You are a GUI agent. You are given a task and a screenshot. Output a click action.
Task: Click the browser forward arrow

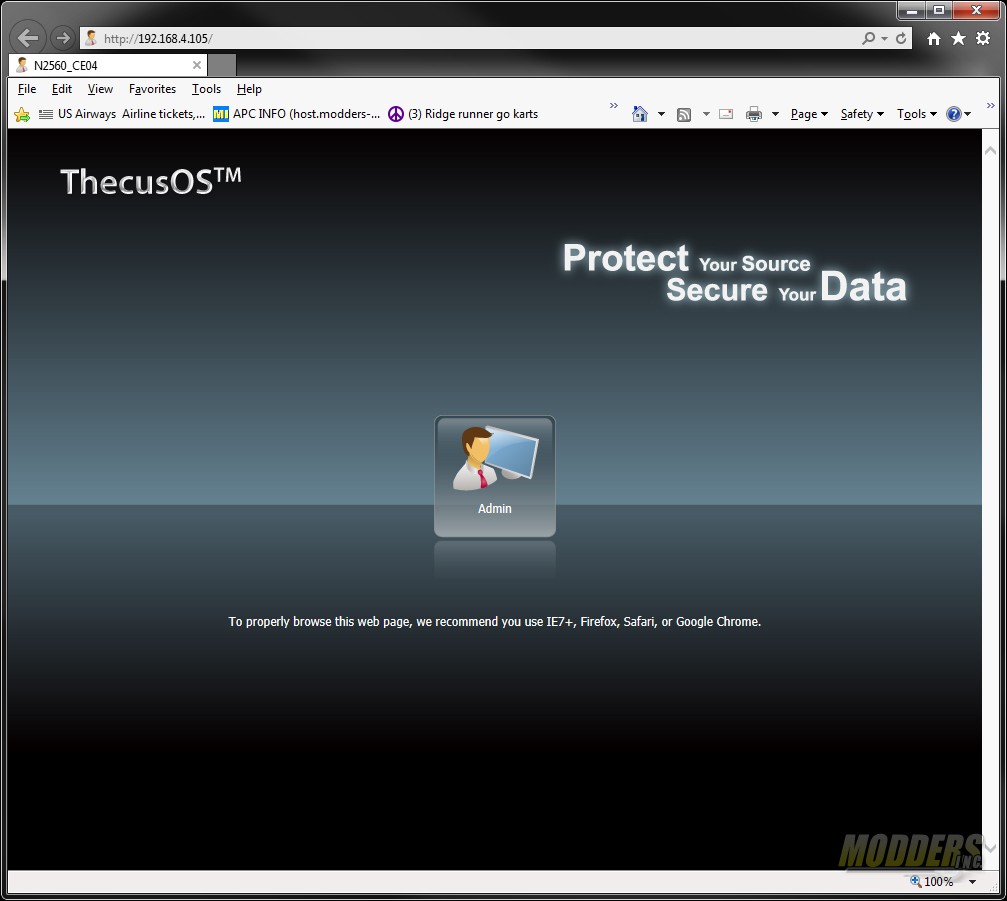[62, 38]
